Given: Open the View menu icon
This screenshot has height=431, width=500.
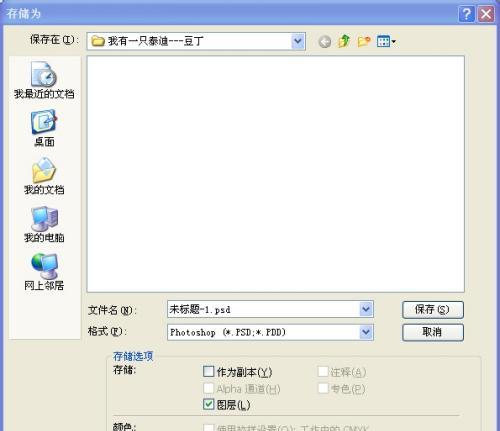Looking at the screenshot, I should (386, 42).
